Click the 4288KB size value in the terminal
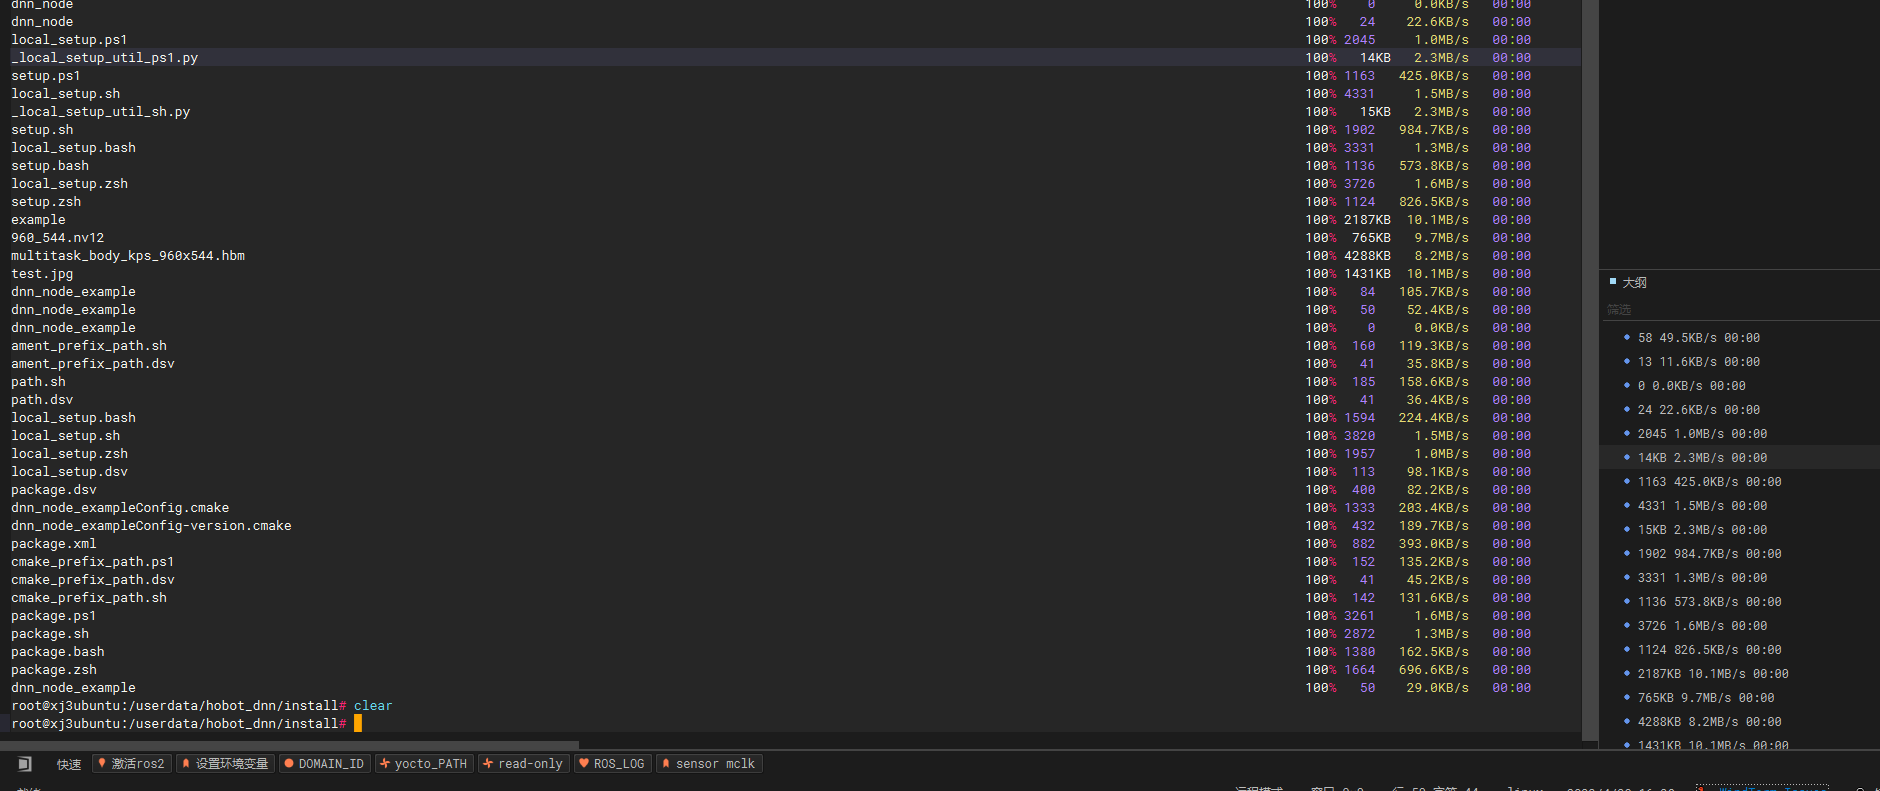The width and height of the screenshot is (1880, 791). tap(1367, 256)
